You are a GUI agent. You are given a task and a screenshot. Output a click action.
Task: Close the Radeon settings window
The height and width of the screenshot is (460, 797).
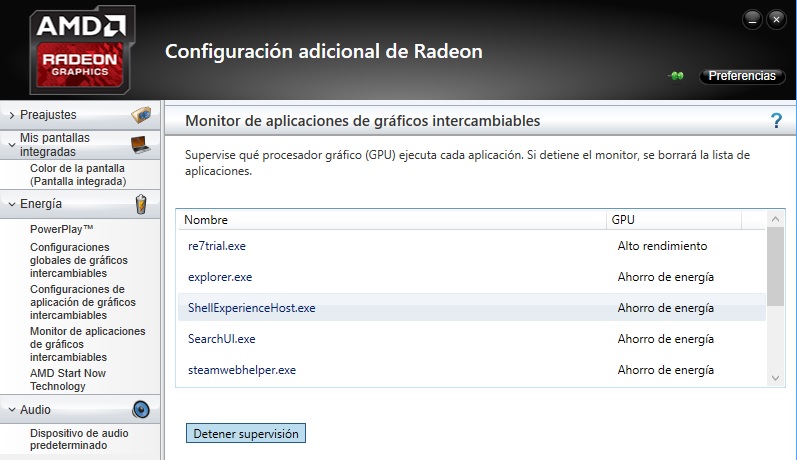(776, 19)
